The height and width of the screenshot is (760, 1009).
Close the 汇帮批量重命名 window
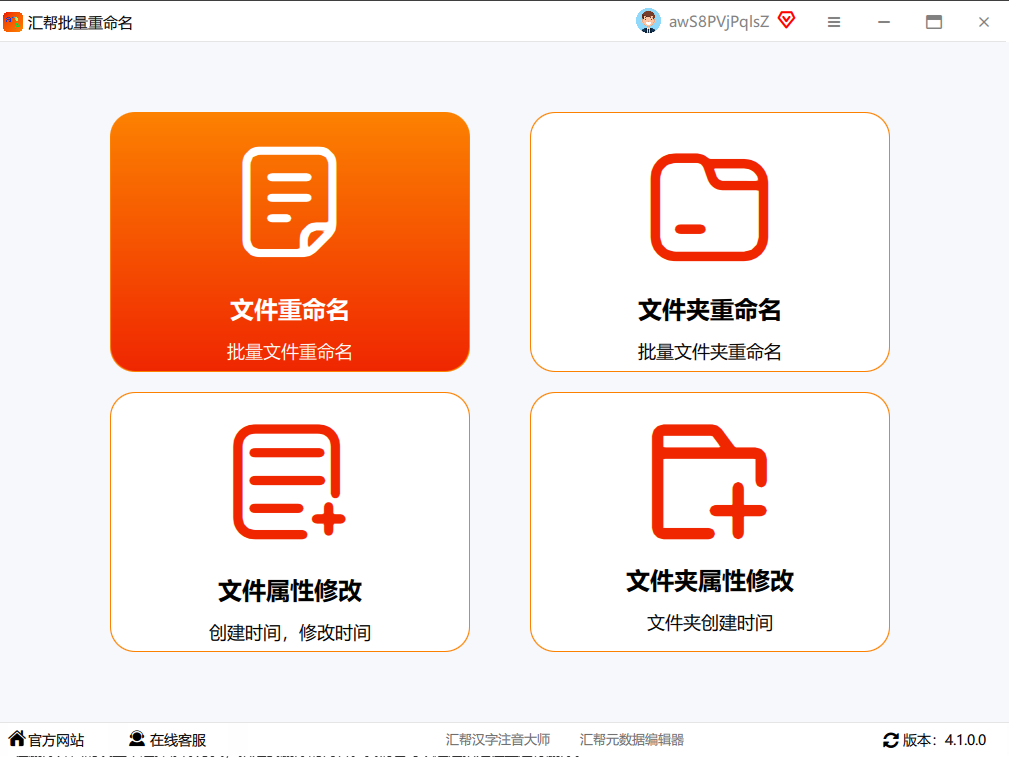pyautogui.click(x=984, y=22)
